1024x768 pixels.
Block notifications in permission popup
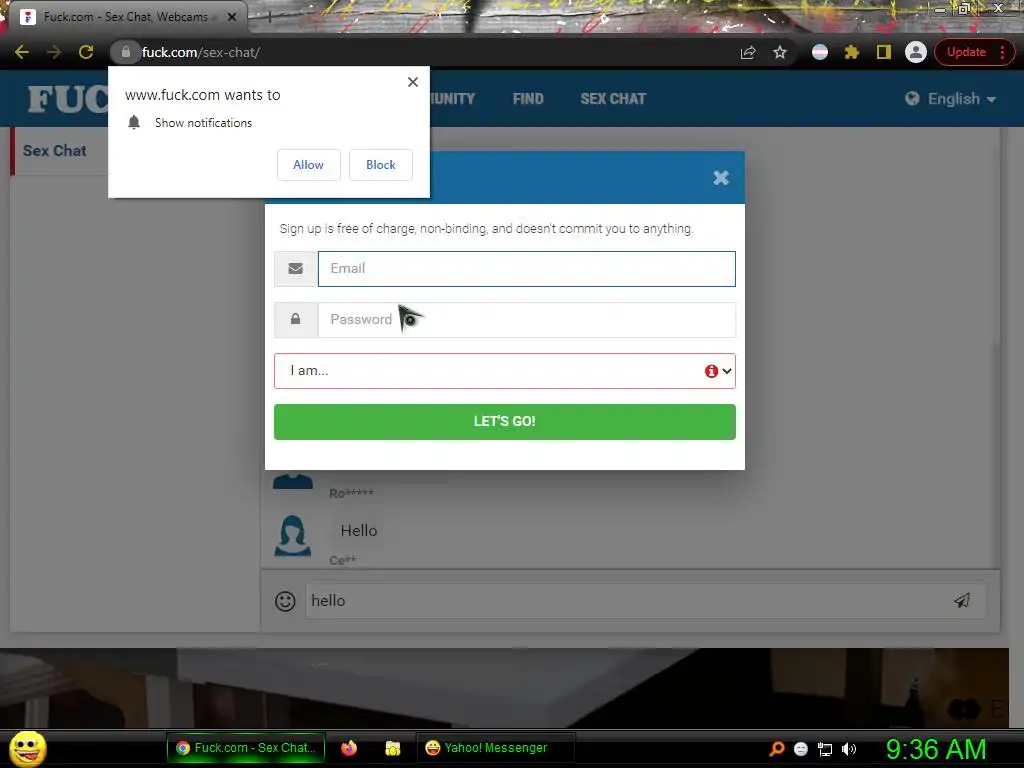(381, 165)
